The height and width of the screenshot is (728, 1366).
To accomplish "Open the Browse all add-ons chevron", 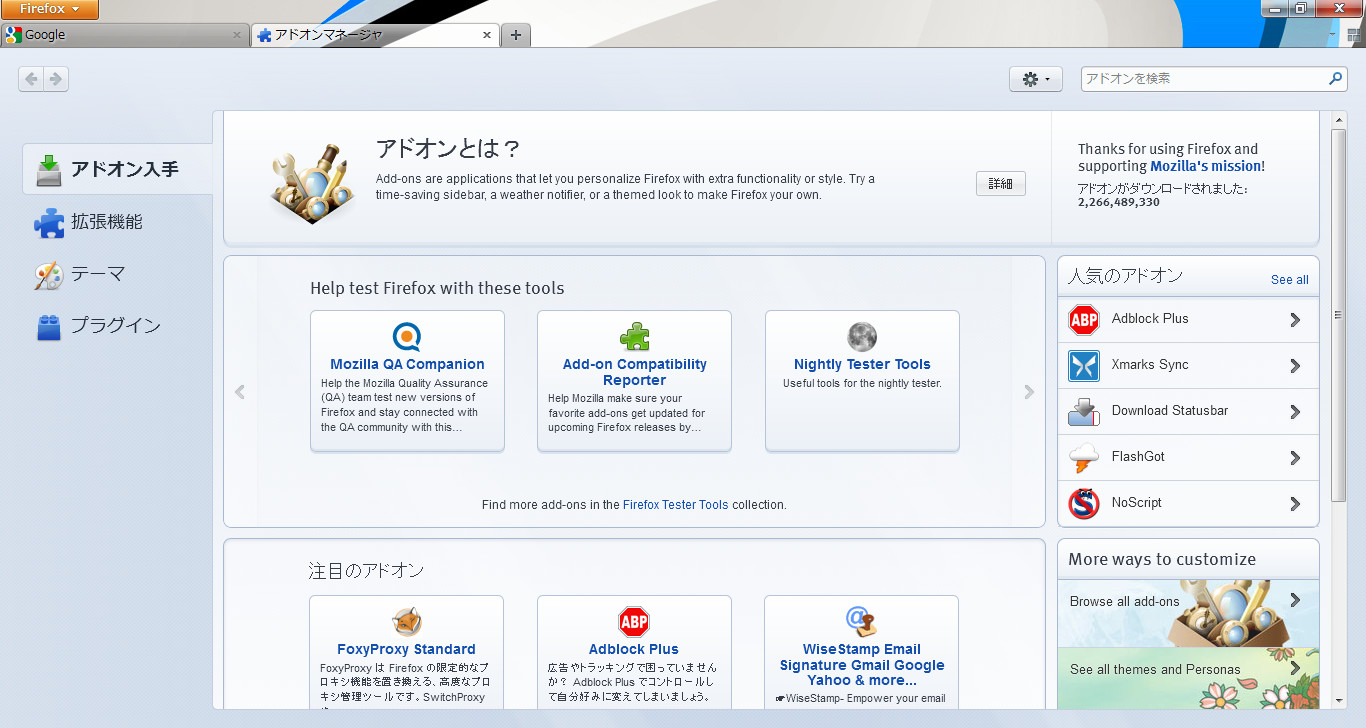I will pyautogui.click(x=1295, y=600).
